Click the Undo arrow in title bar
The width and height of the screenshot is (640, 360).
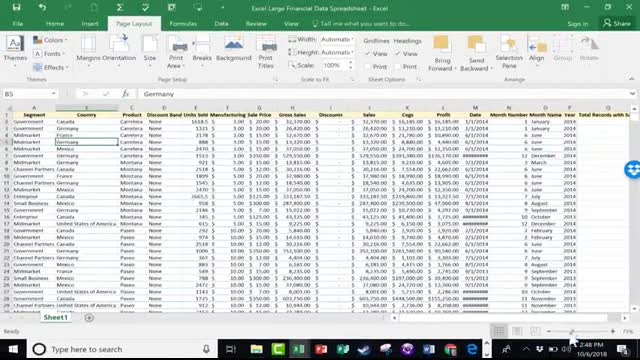point(42,7)
